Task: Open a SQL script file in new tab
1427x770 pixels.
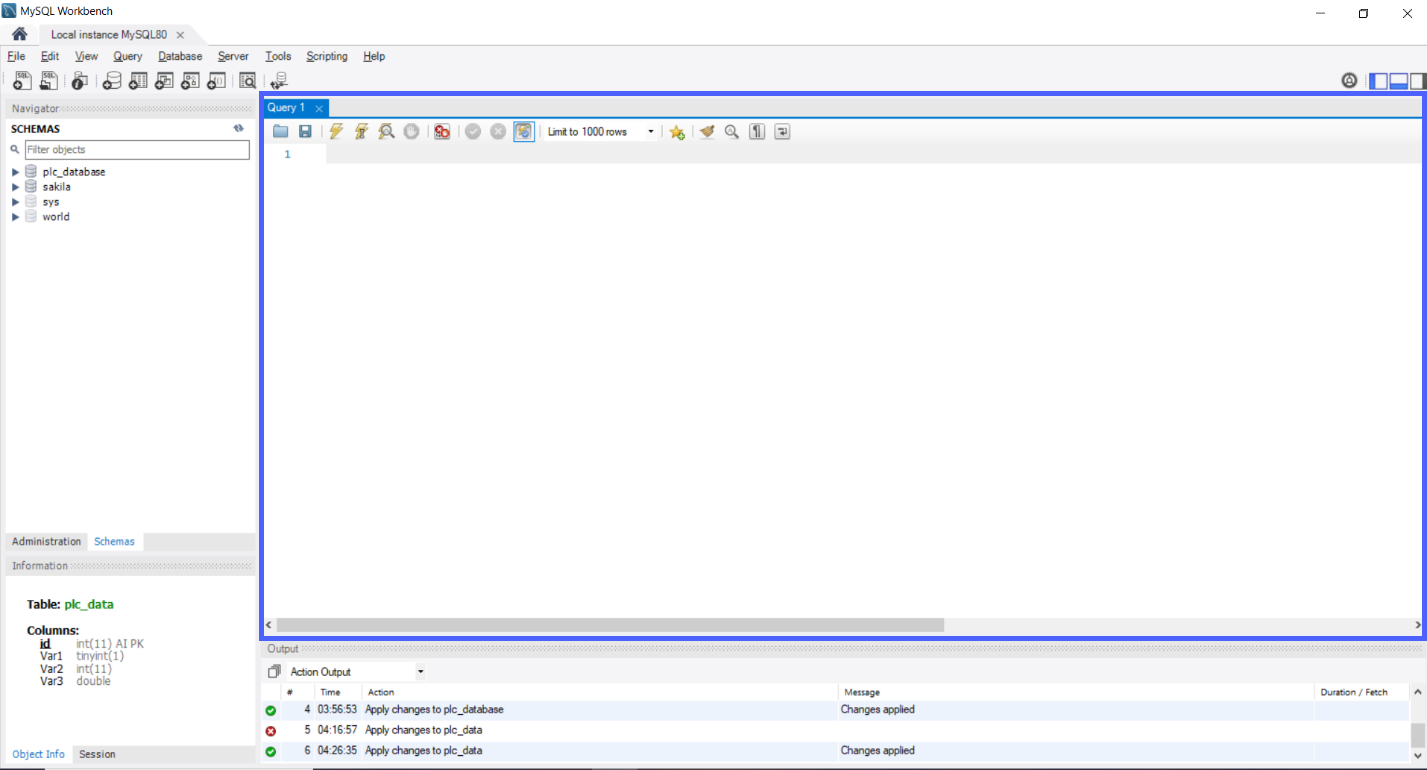Action: [47, 80]
